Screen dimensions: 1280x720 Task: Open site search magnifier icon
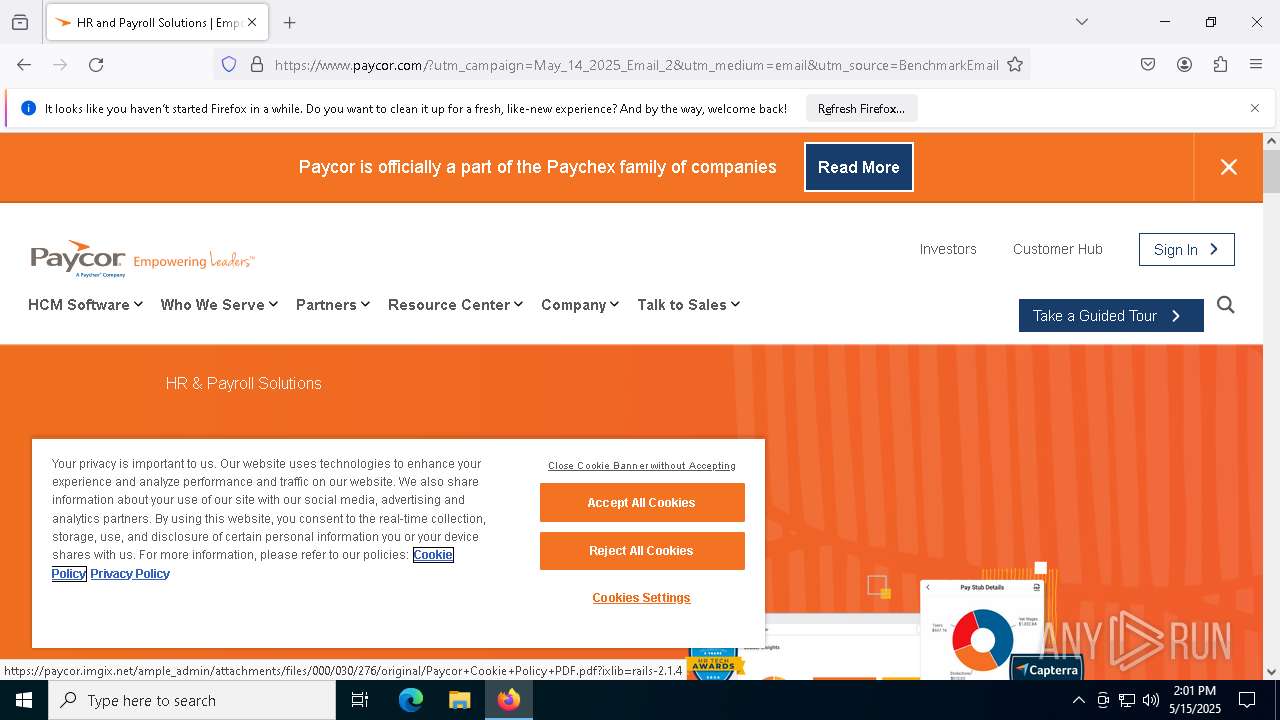pos(1226,305)
